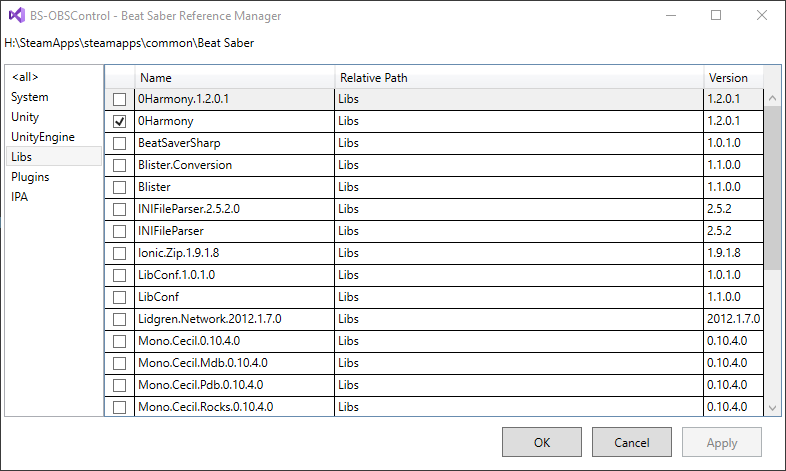786x471 pixels.
Task: Click the Beat Saber install path text
Action: (129, 43)
